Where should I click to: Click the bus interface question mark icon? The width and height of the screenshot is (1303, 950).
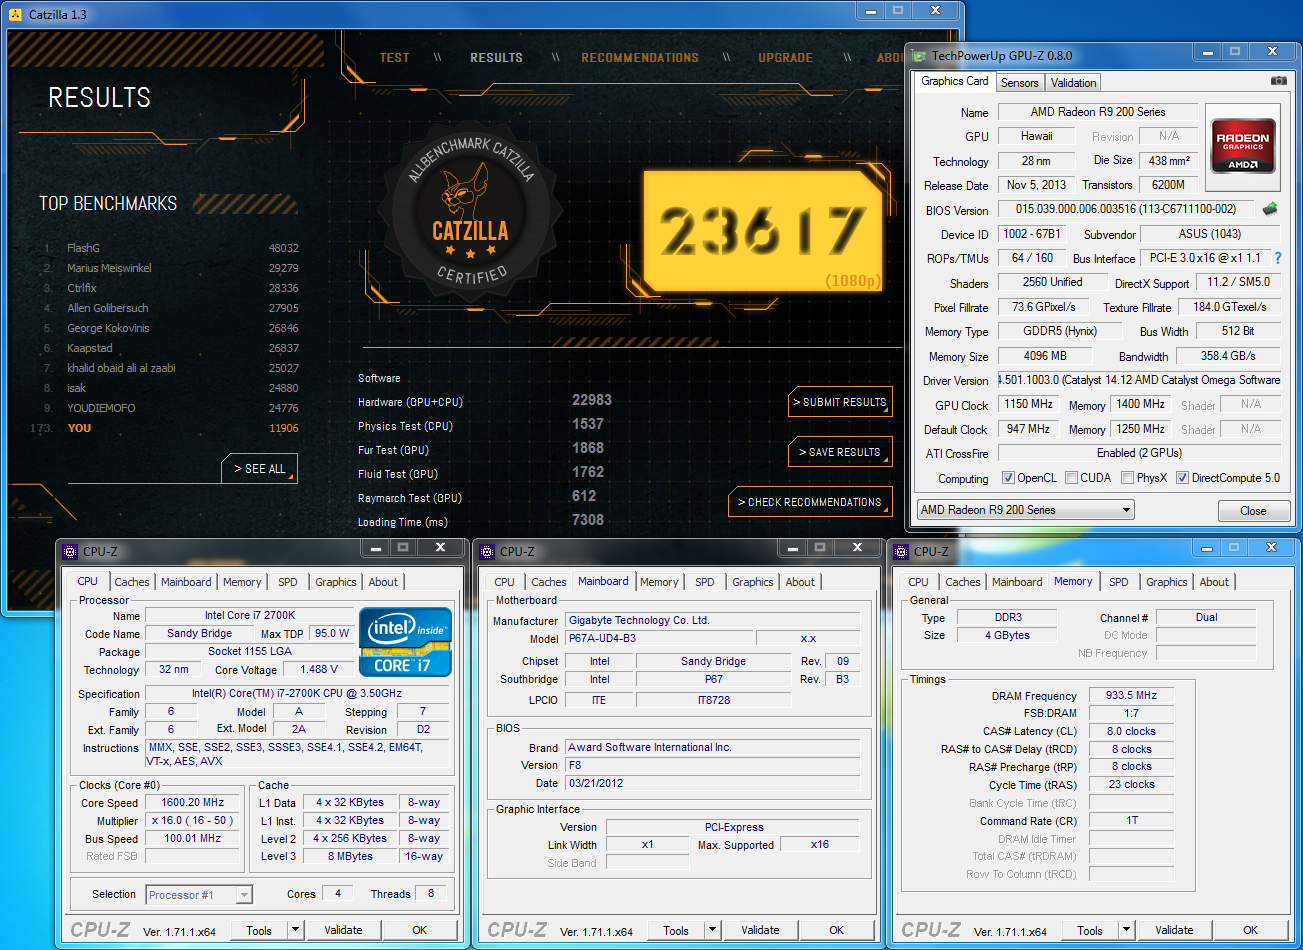pyautogui.click(x=1277, y=258)
